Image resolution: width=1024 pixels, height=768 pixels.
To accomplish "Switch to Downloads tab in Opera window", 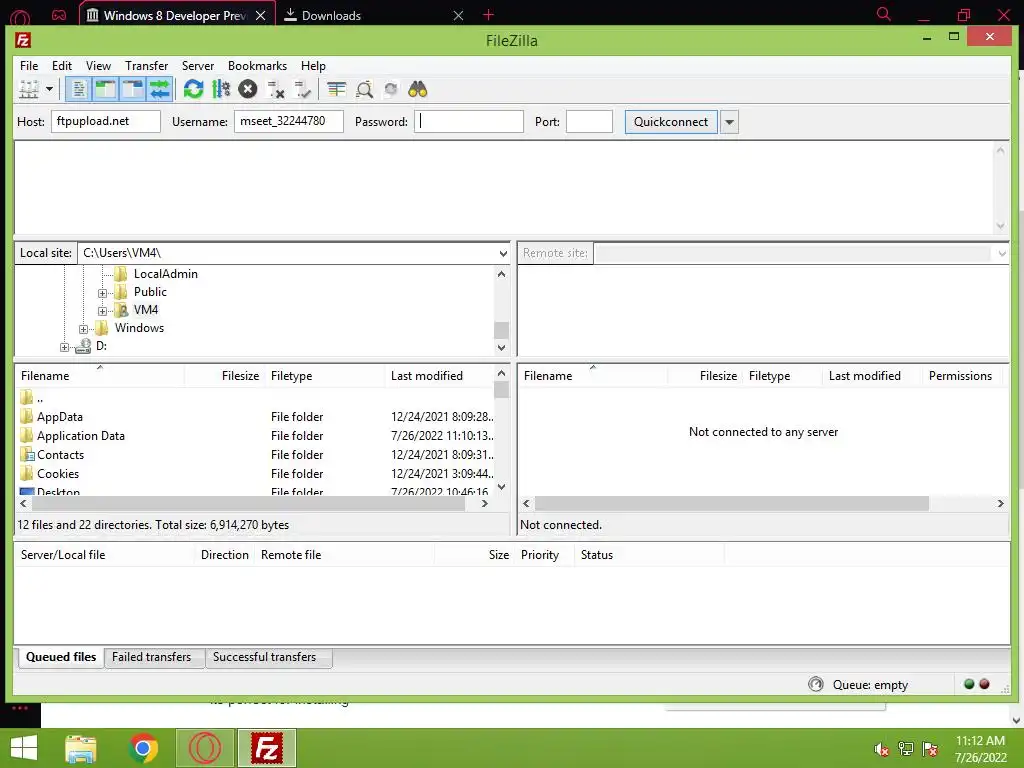I will pyautogui.click(x=374, y=15).
